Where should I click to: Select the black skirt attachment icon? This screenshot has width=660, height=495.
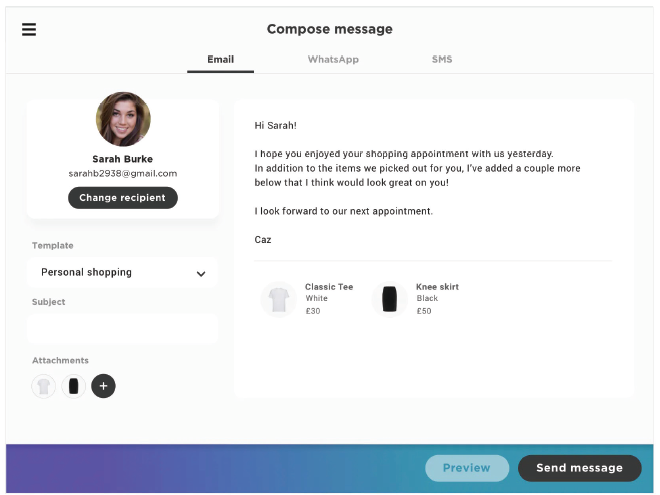click(x=74, y=386)
